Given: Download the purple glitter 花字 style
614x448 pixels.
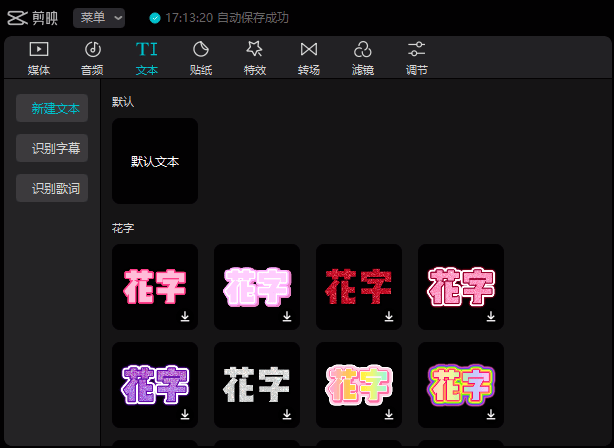Looking at the screenshot, I should point(185,414).
